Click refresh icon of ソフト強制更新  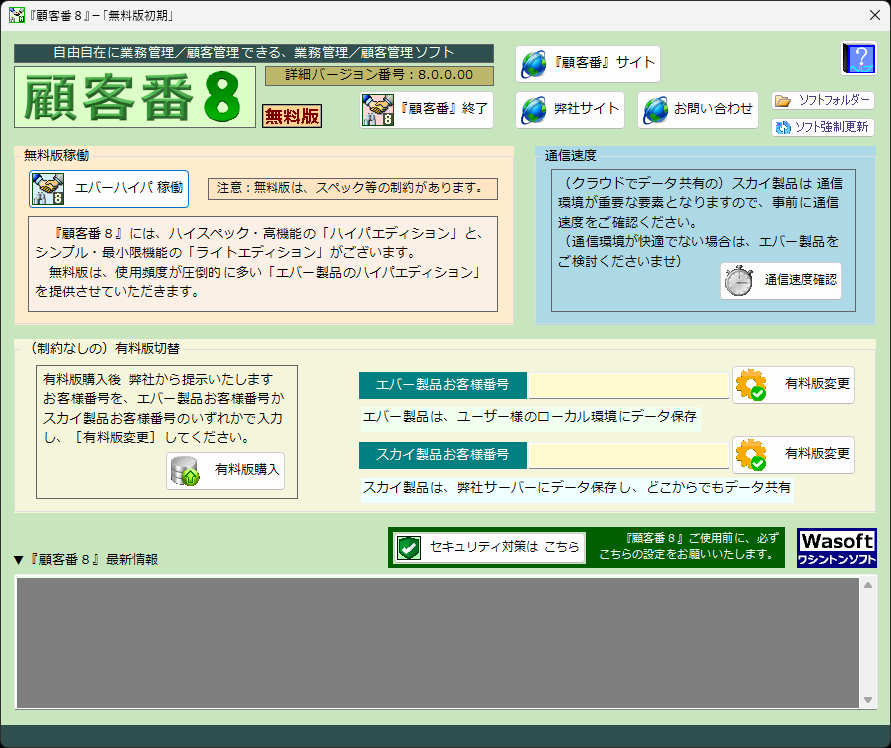[x=783, y=127]
